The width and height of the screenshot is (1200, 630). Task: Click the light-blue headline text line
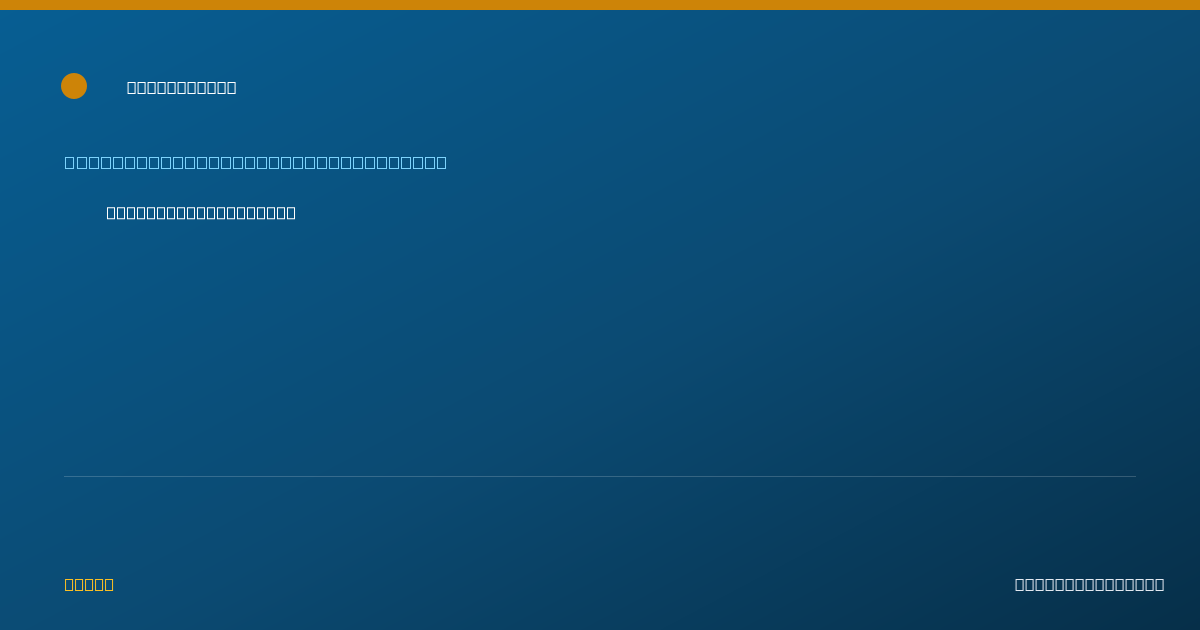pyautogui.click(x=256, y=162)
